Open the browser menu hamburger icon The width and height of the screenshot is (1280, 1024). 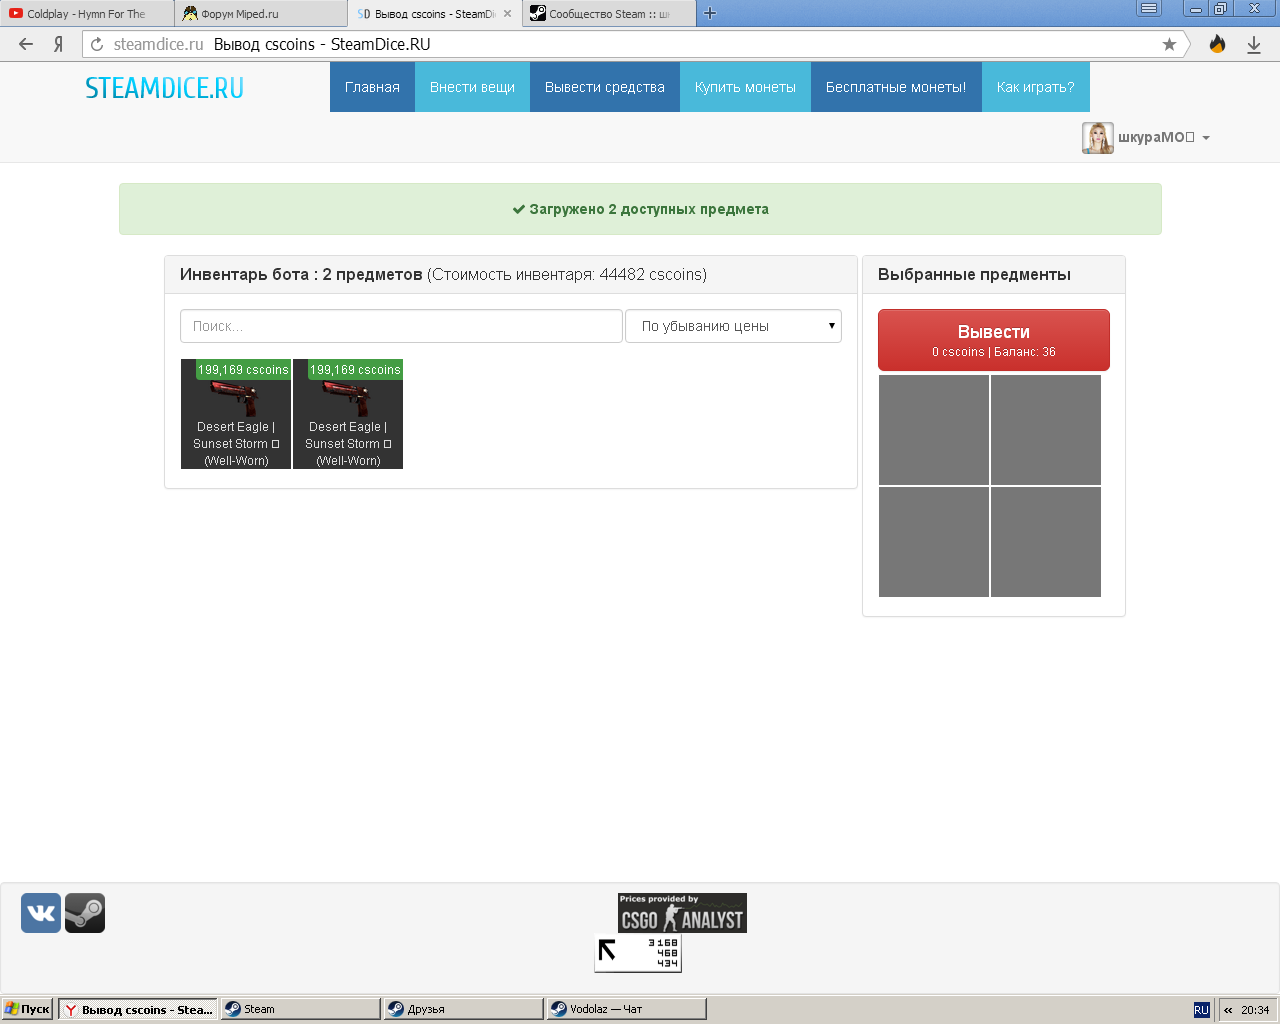click(1150, 9)
